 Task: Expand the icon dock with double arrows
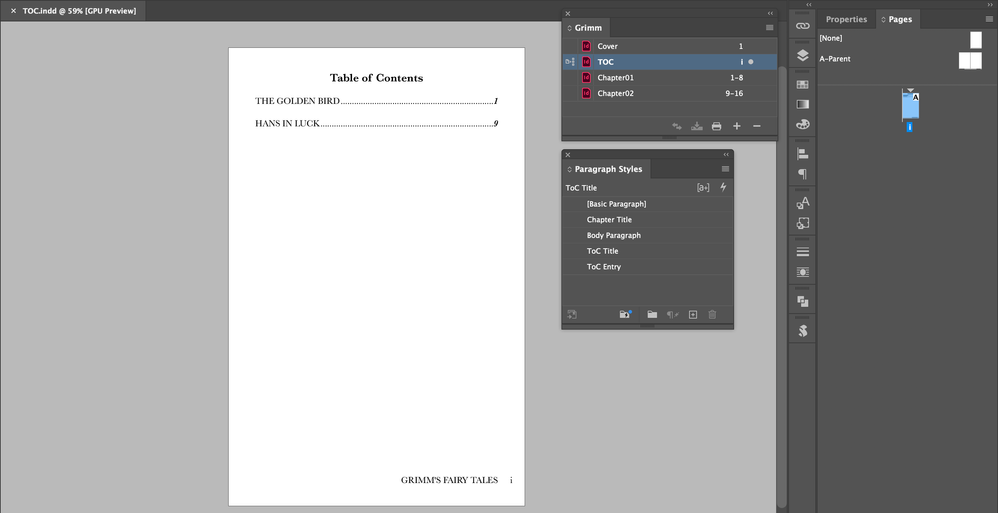point(809,4)
